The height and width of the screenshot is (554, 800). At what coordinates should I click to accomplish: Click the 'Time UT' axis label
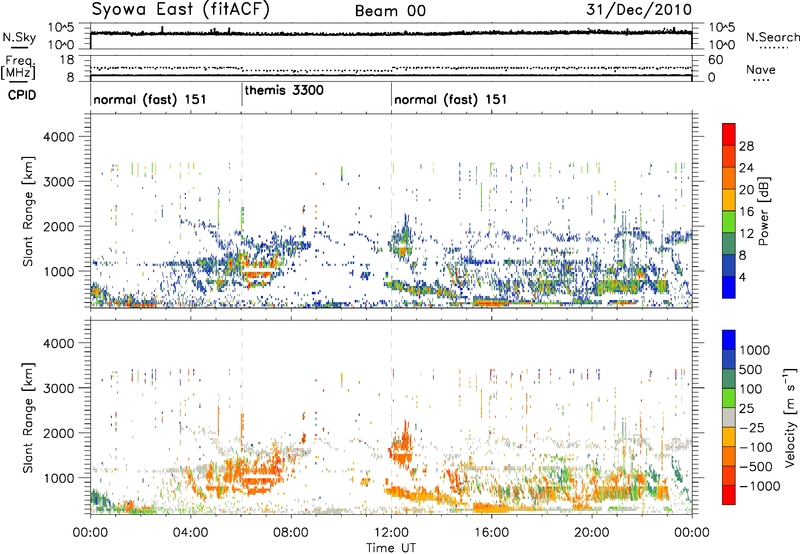pyautogui.click(x=391, y=548)
